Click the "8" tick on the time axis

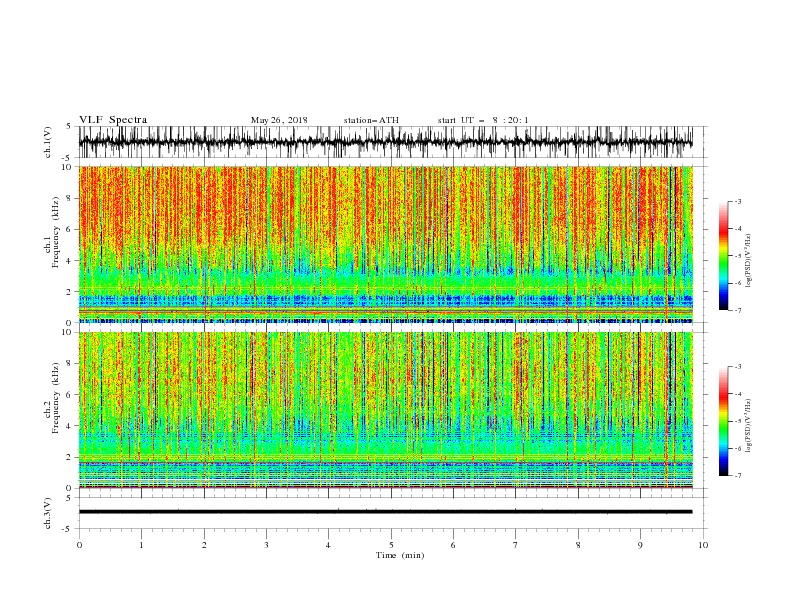coord(578,545)
